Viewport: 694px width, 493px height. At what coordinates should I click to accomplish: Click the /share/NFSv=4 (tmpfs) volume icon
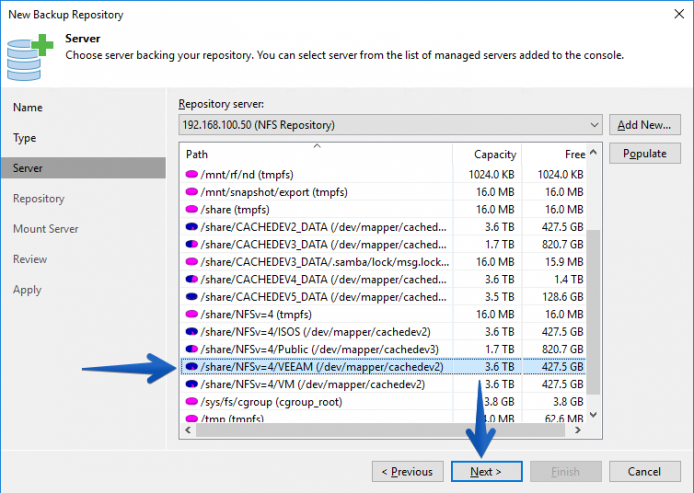point(191,314)
